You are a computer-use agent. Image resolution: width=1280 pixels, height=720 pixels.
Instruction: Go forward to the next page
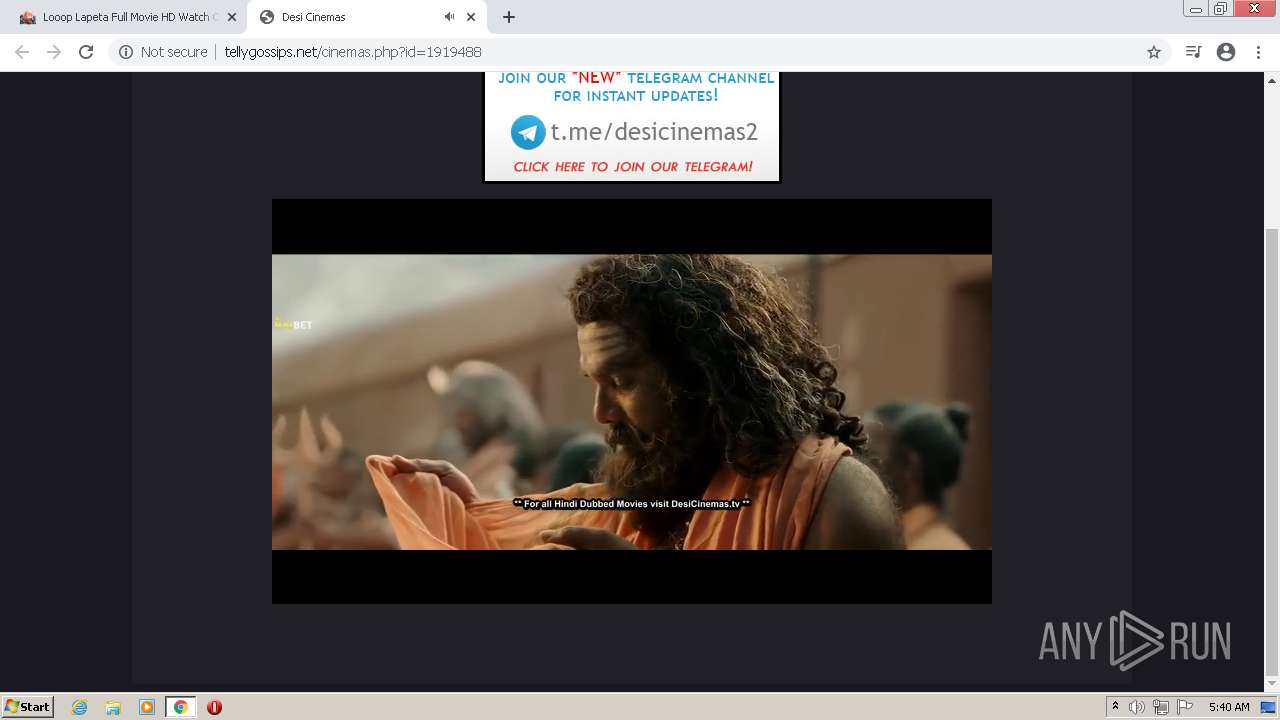(54, 52)
